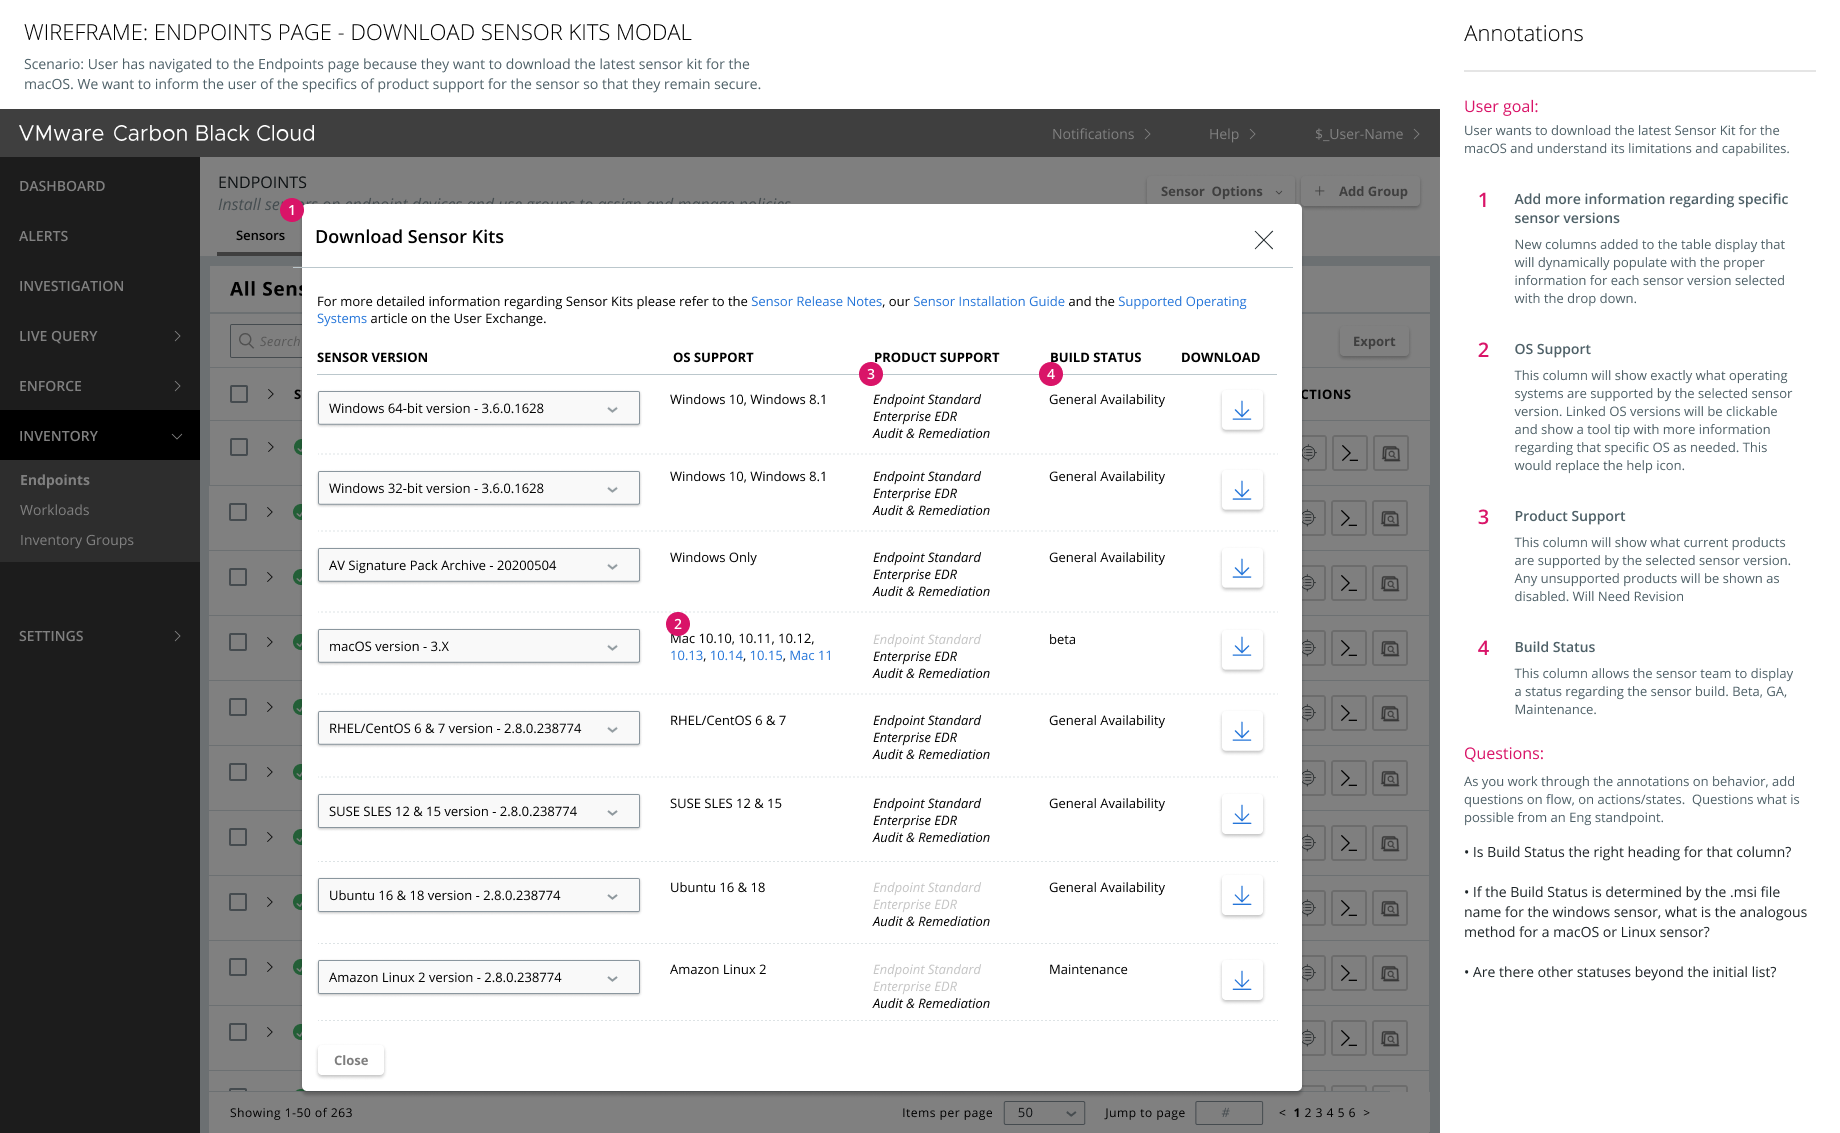
Task: Click the 10.14 macOS version link
Action: 726,655
